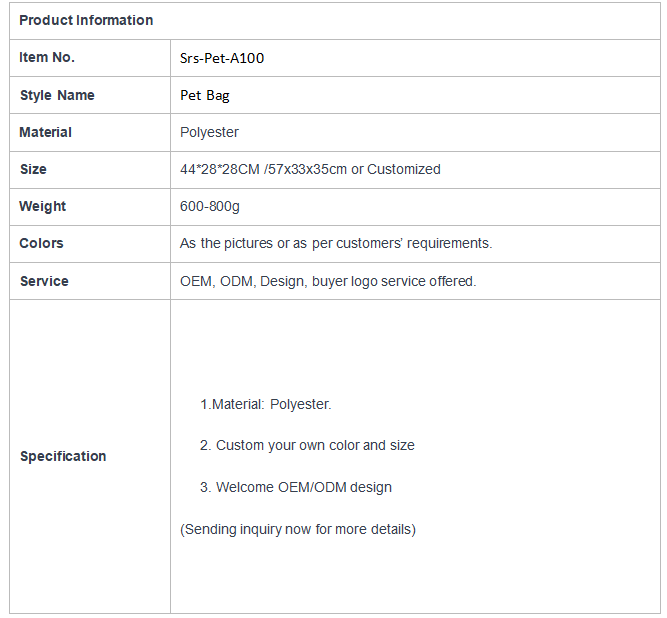667x618 pixels.
Task: Click the 1.Material: Polyester line
Action: coord(265,404)
